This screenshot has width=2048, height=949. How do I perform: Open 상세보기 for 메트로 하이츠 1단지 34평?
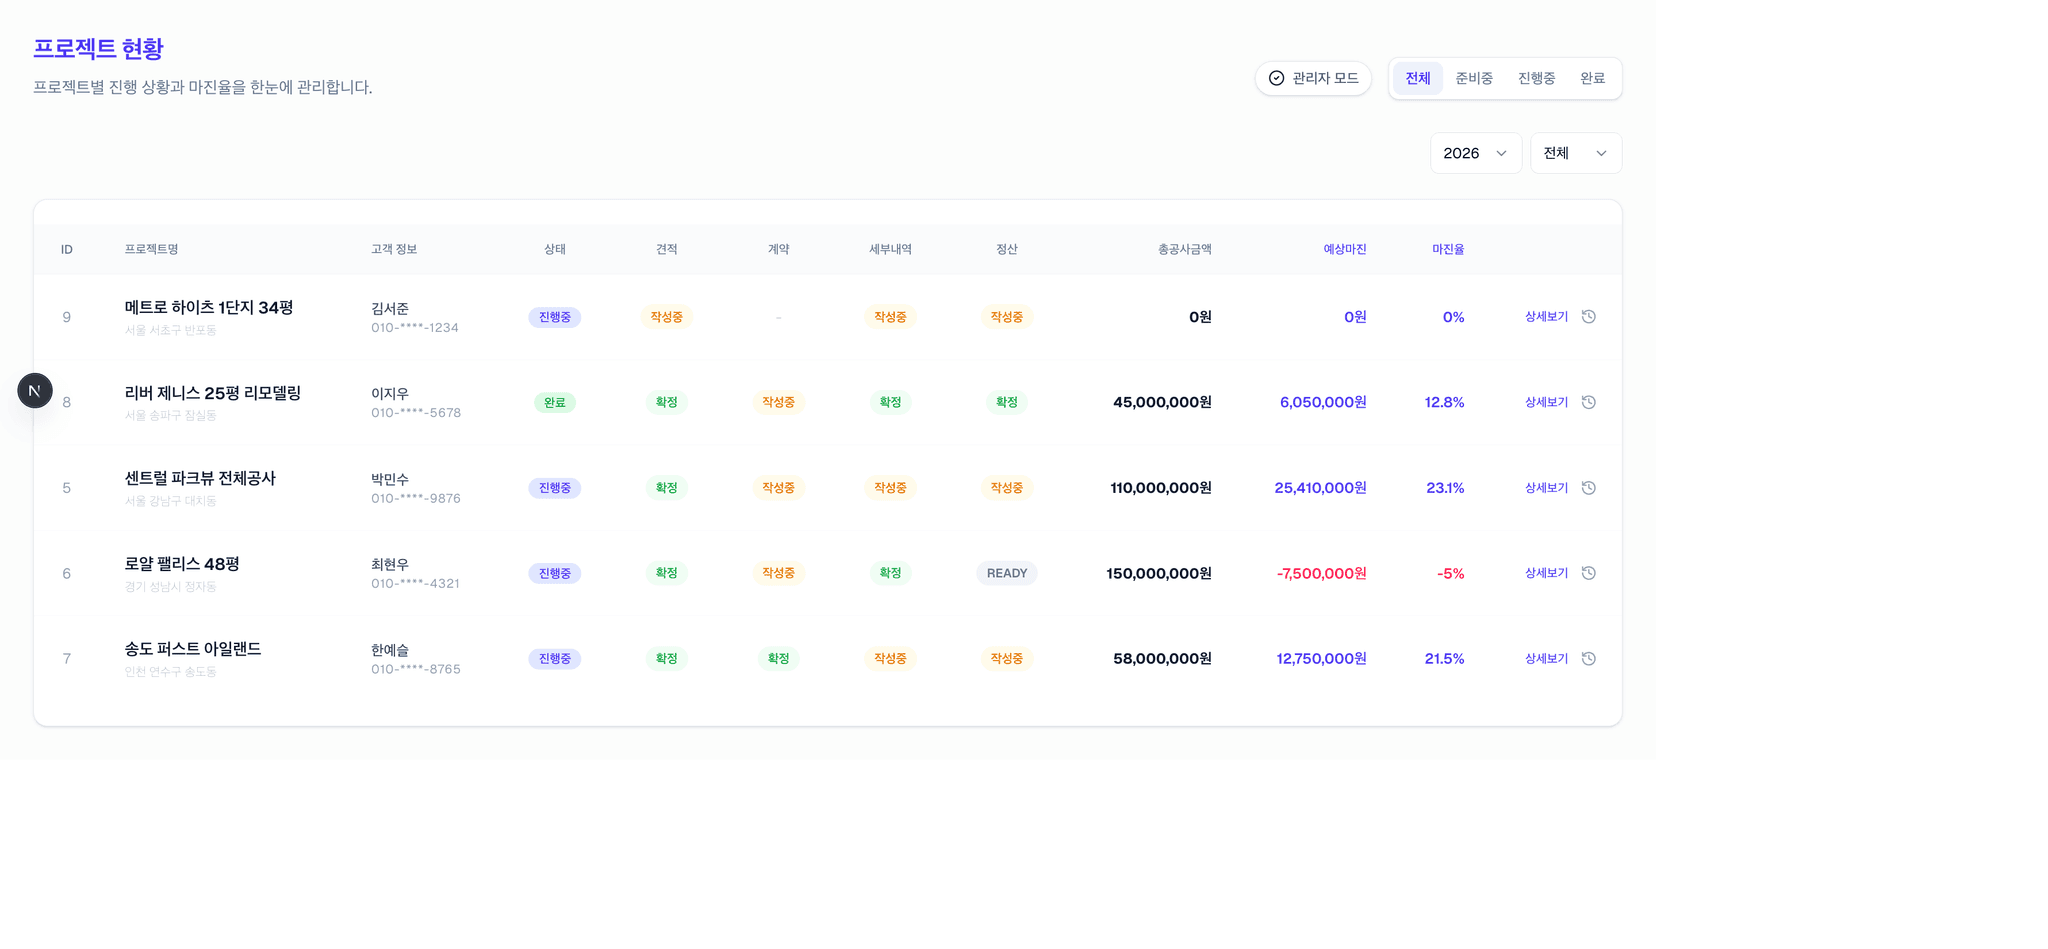[x=1546, y=317]
